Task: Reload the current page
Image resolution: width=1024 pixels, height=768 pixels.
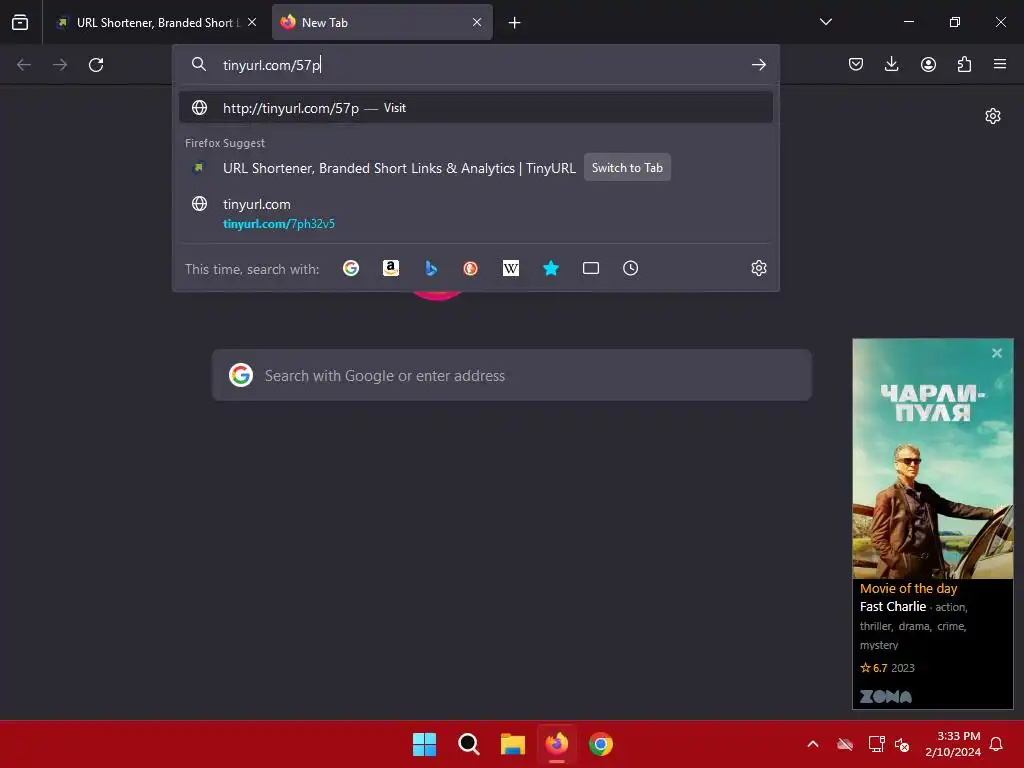Action: point(96,65)
